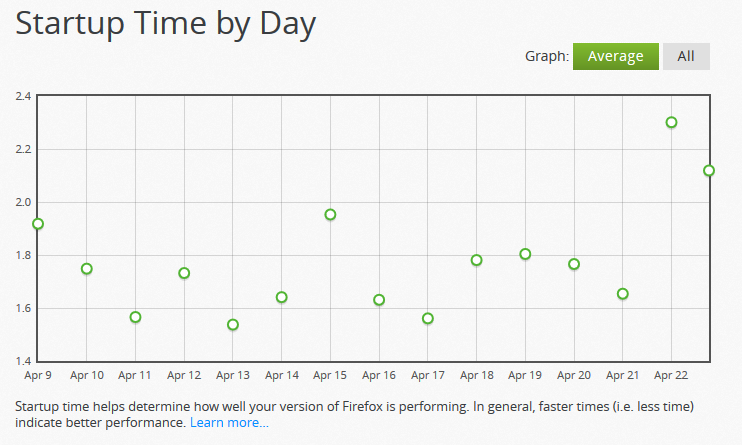Select the Apr 15 data point
Screen dimensions: 742x445
tap(330, 214)
